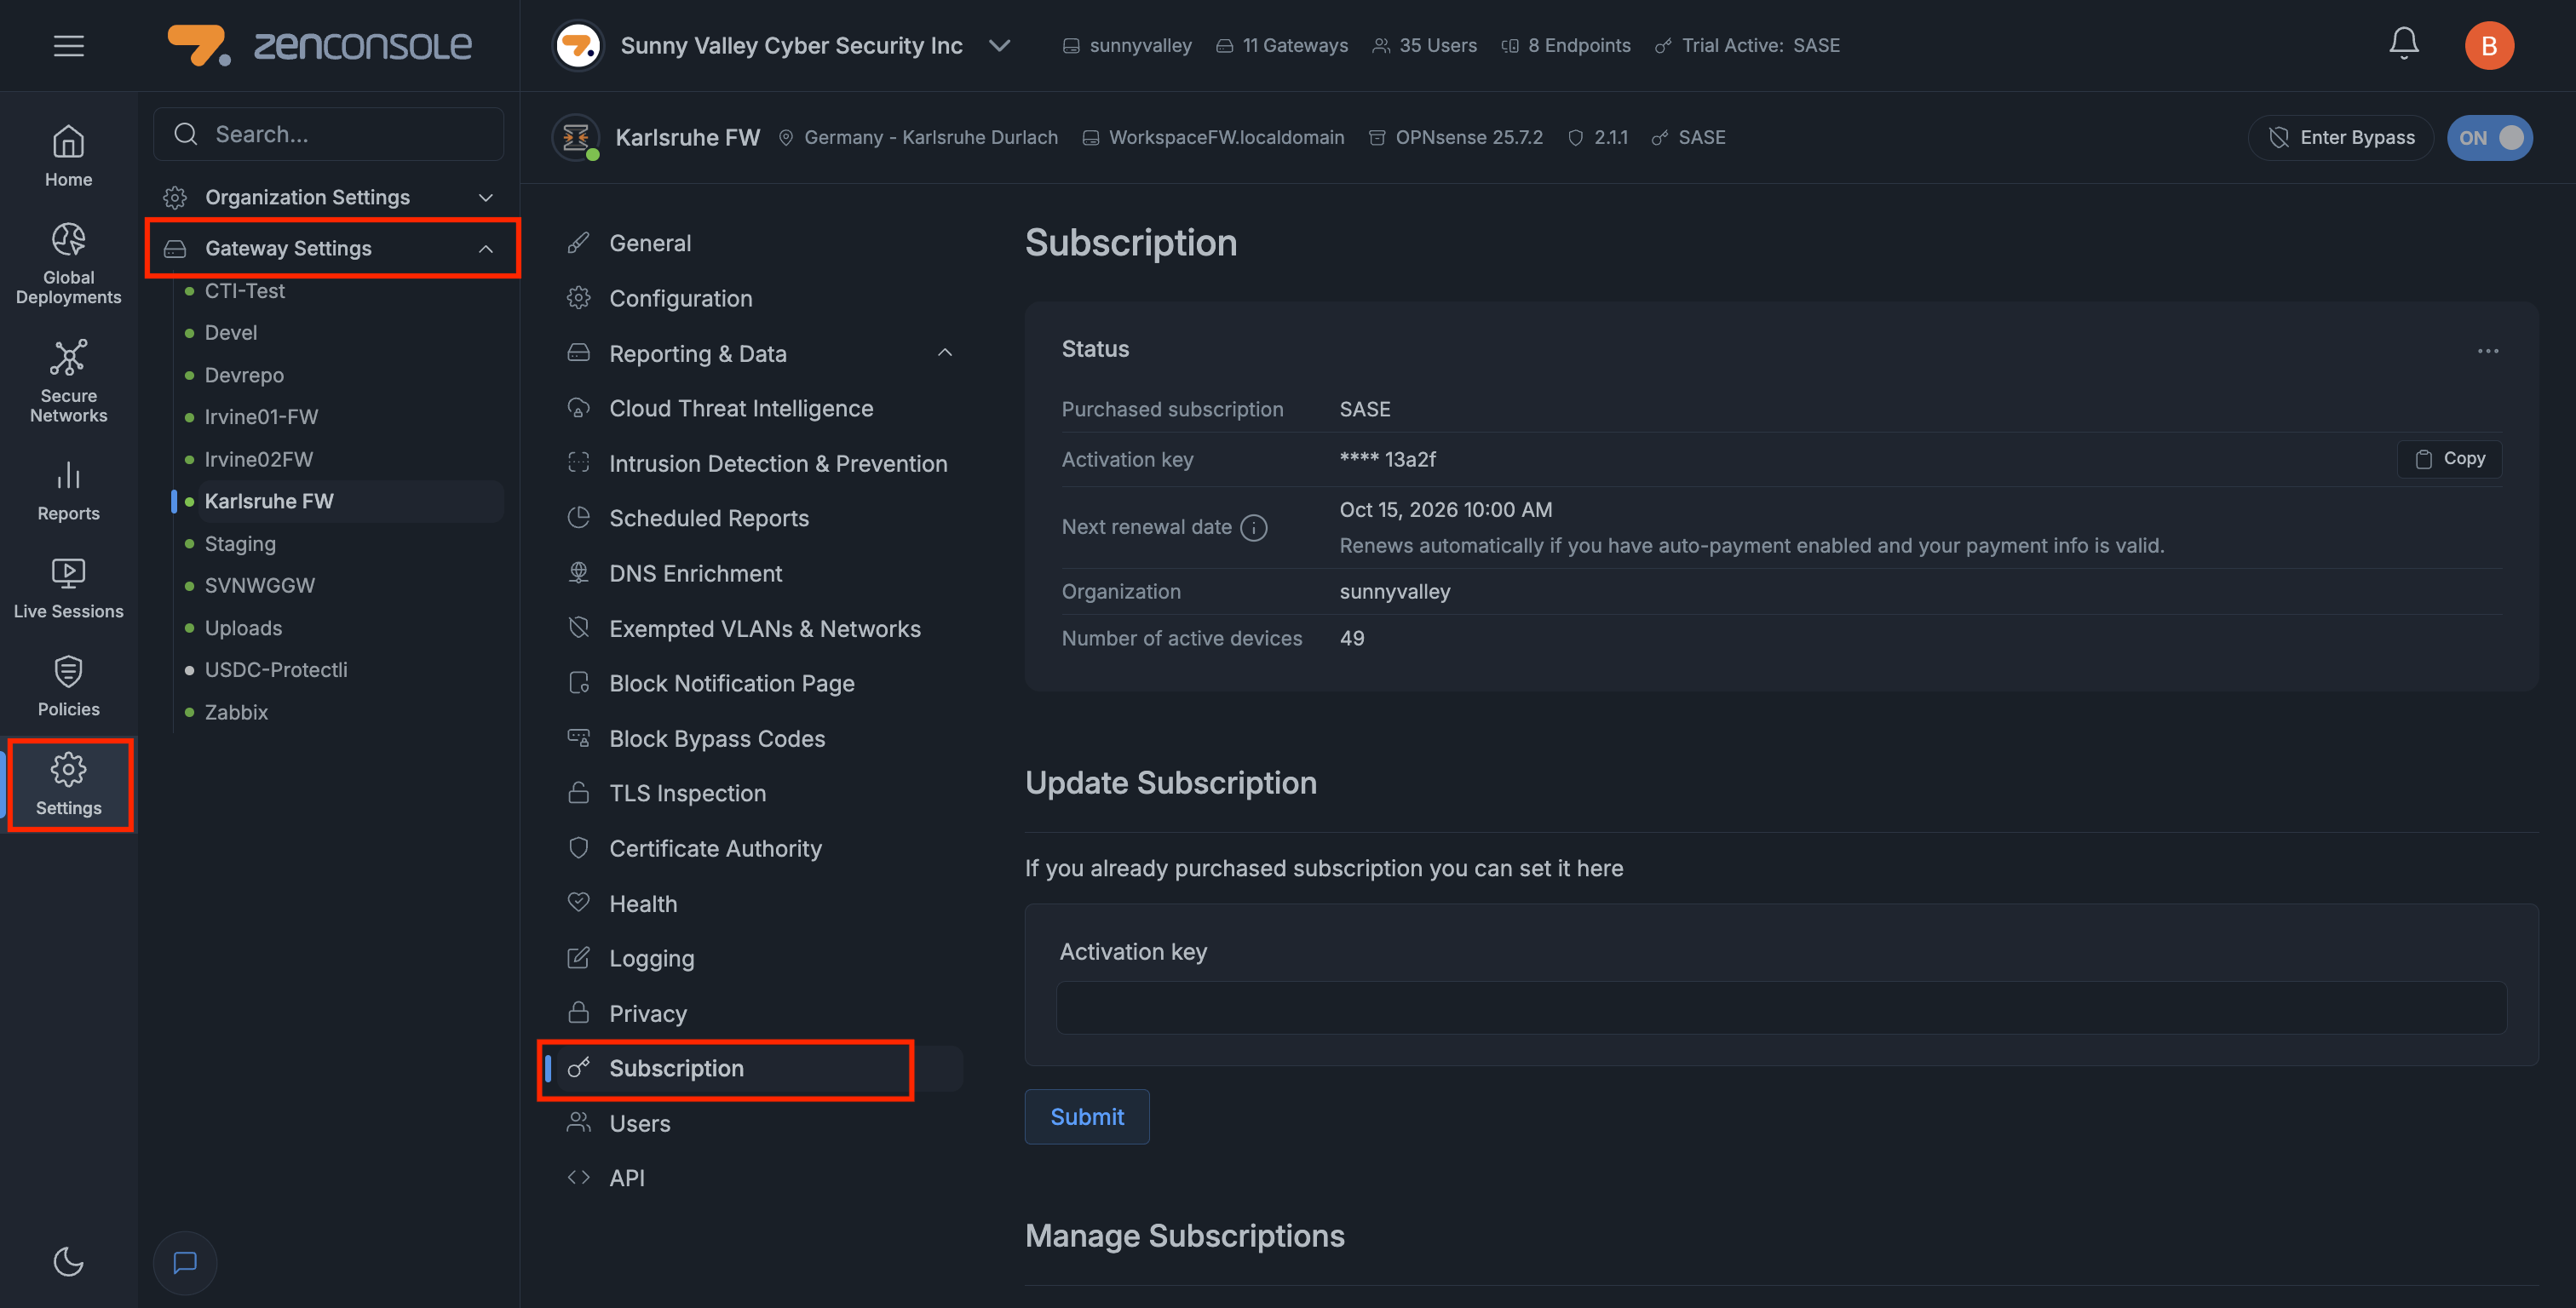The image size is (2576, 1308).
Task: Expand the Organization Settings section
Action: tap(485, 196)
